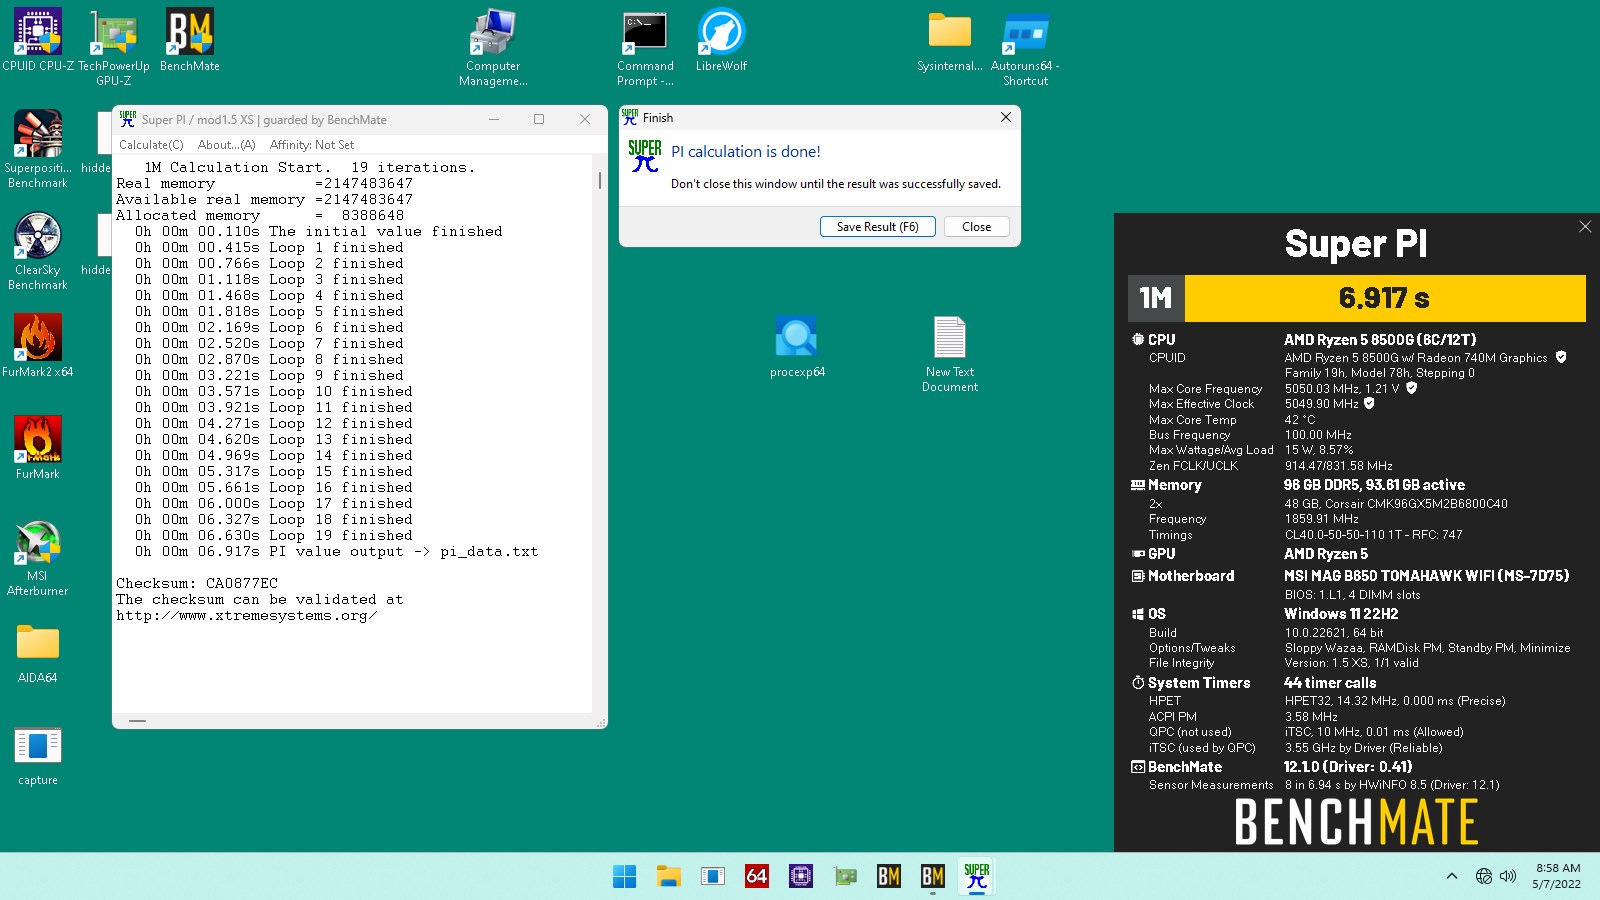Viewport: 1600px width, 900px height.
Task: Click AMD Ryzen 5 8500G (6C/12T) heading
Action: tap(1380, 340)
